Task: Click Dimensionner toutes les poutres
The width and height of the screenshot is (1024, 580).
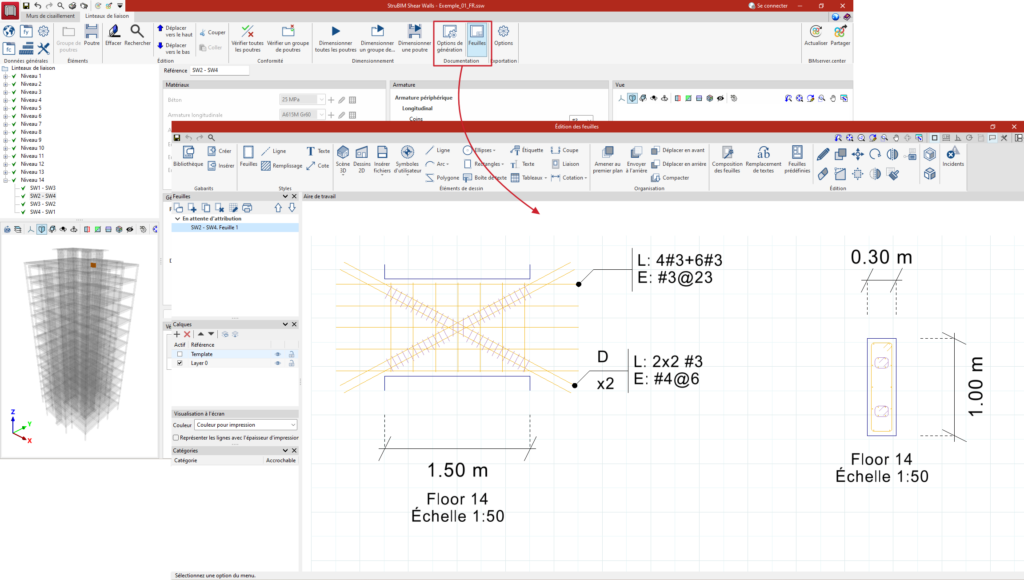Action: click(x=335, y=38)
